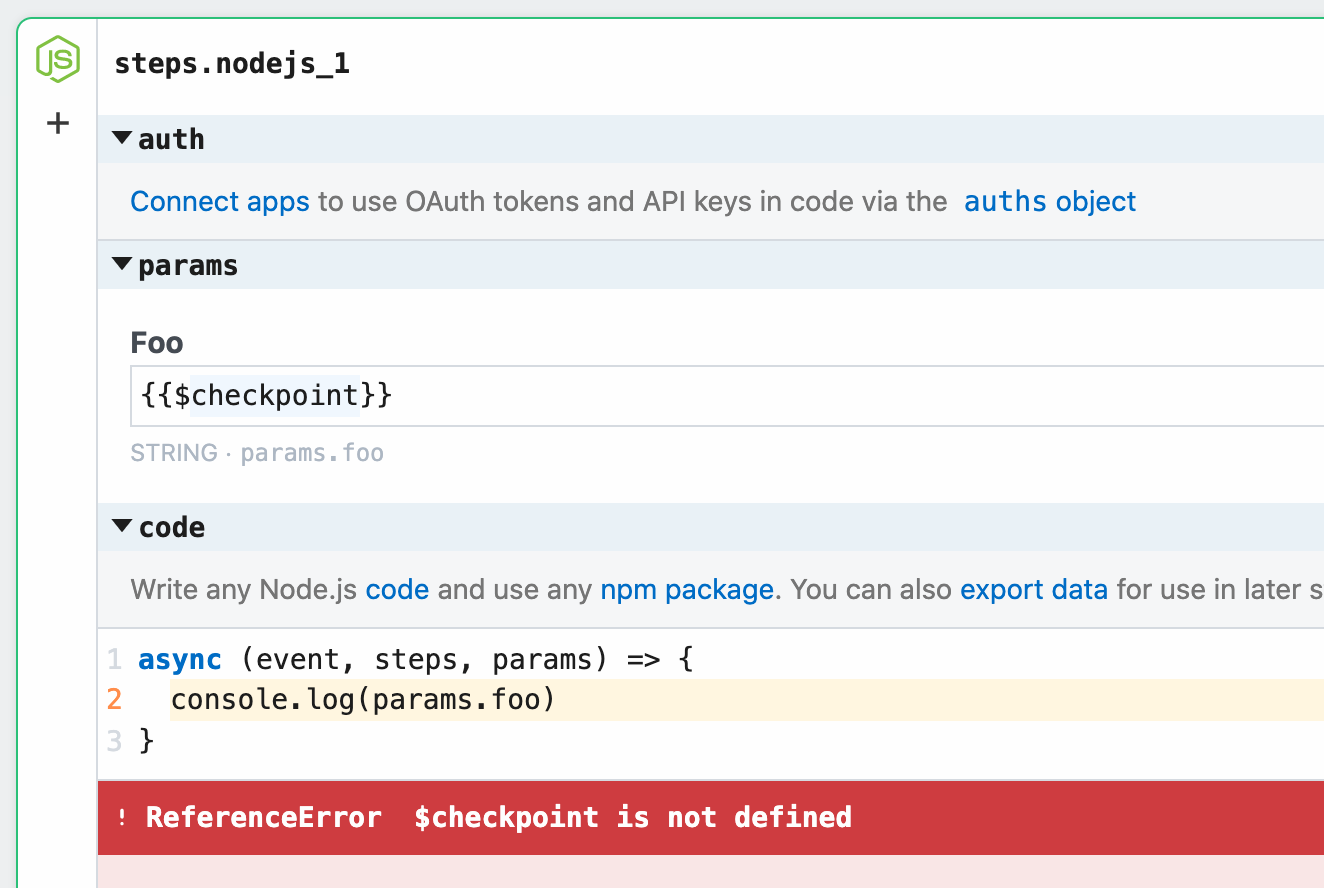
Task: Click the params section header label
Action: (188, 265)
